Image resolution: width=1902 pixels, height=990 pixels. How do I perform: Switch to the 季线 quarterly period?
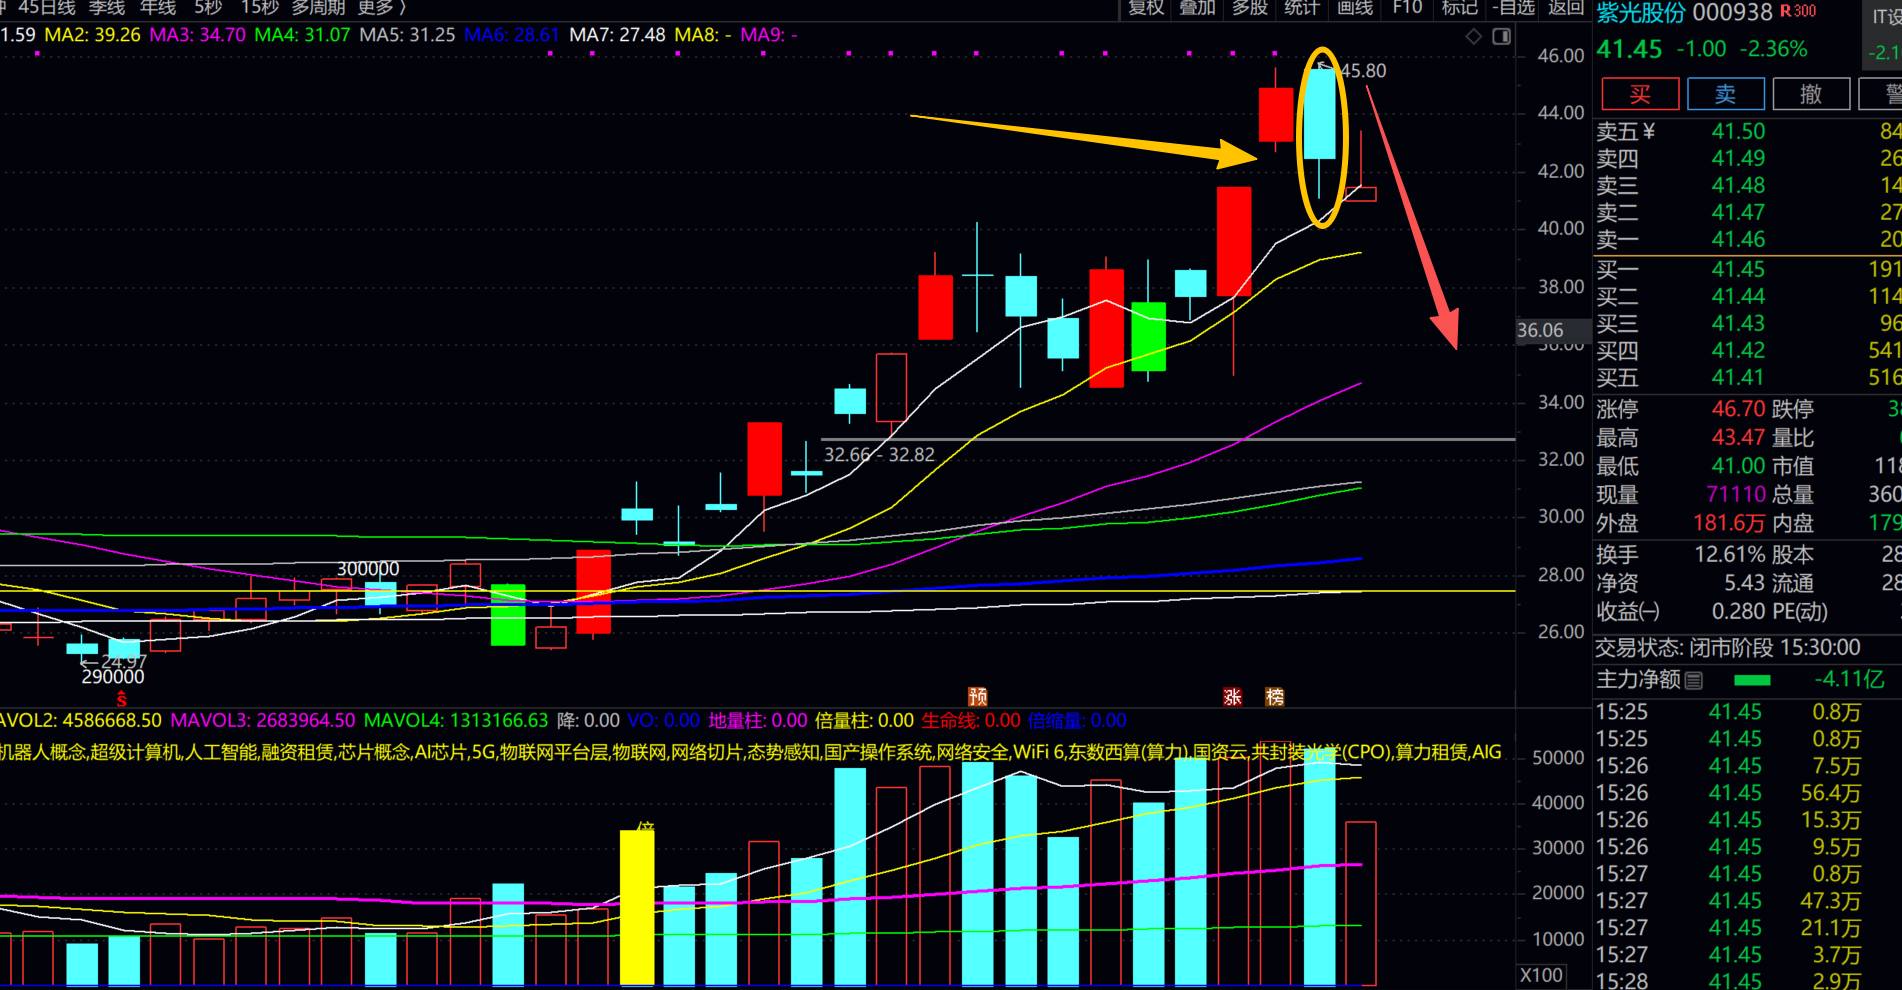click(107, 8)
